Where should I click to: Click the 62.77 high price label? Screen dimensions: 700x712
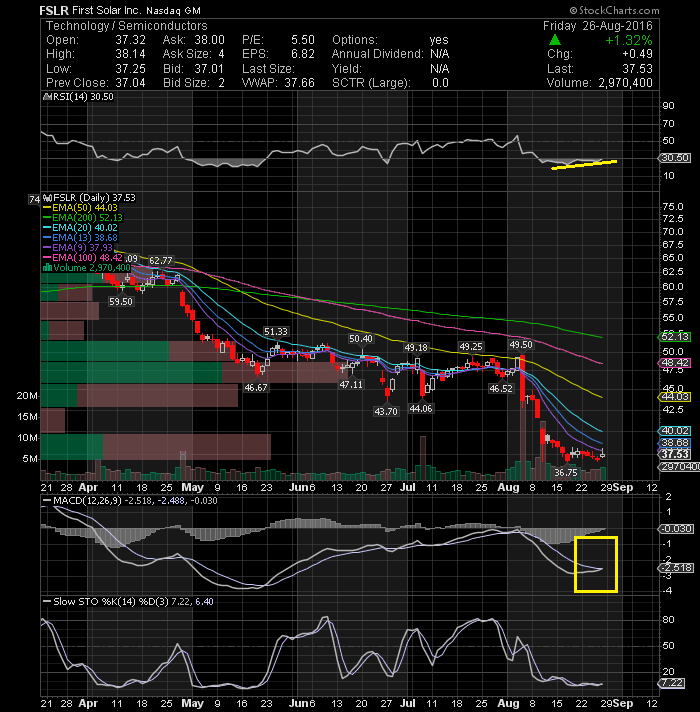point(161,261)
